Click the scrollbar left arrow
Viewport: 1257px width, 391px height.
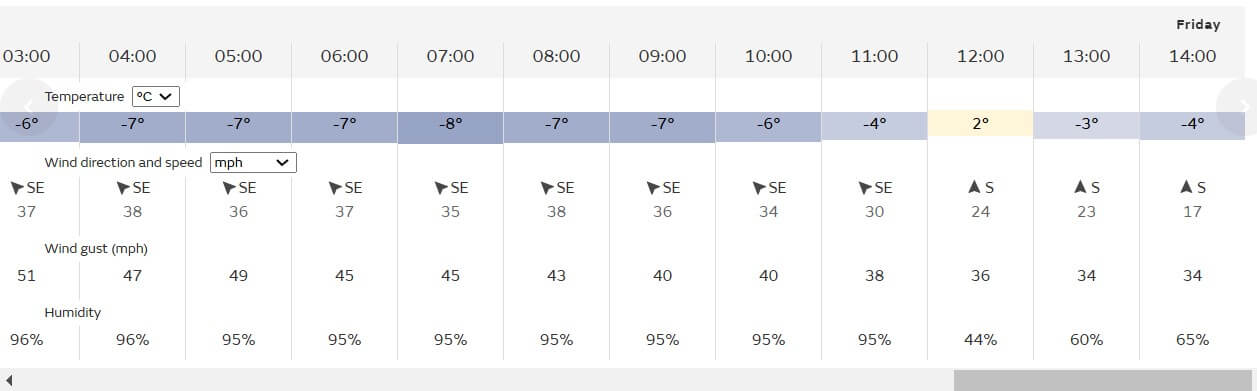click(10, 380)
